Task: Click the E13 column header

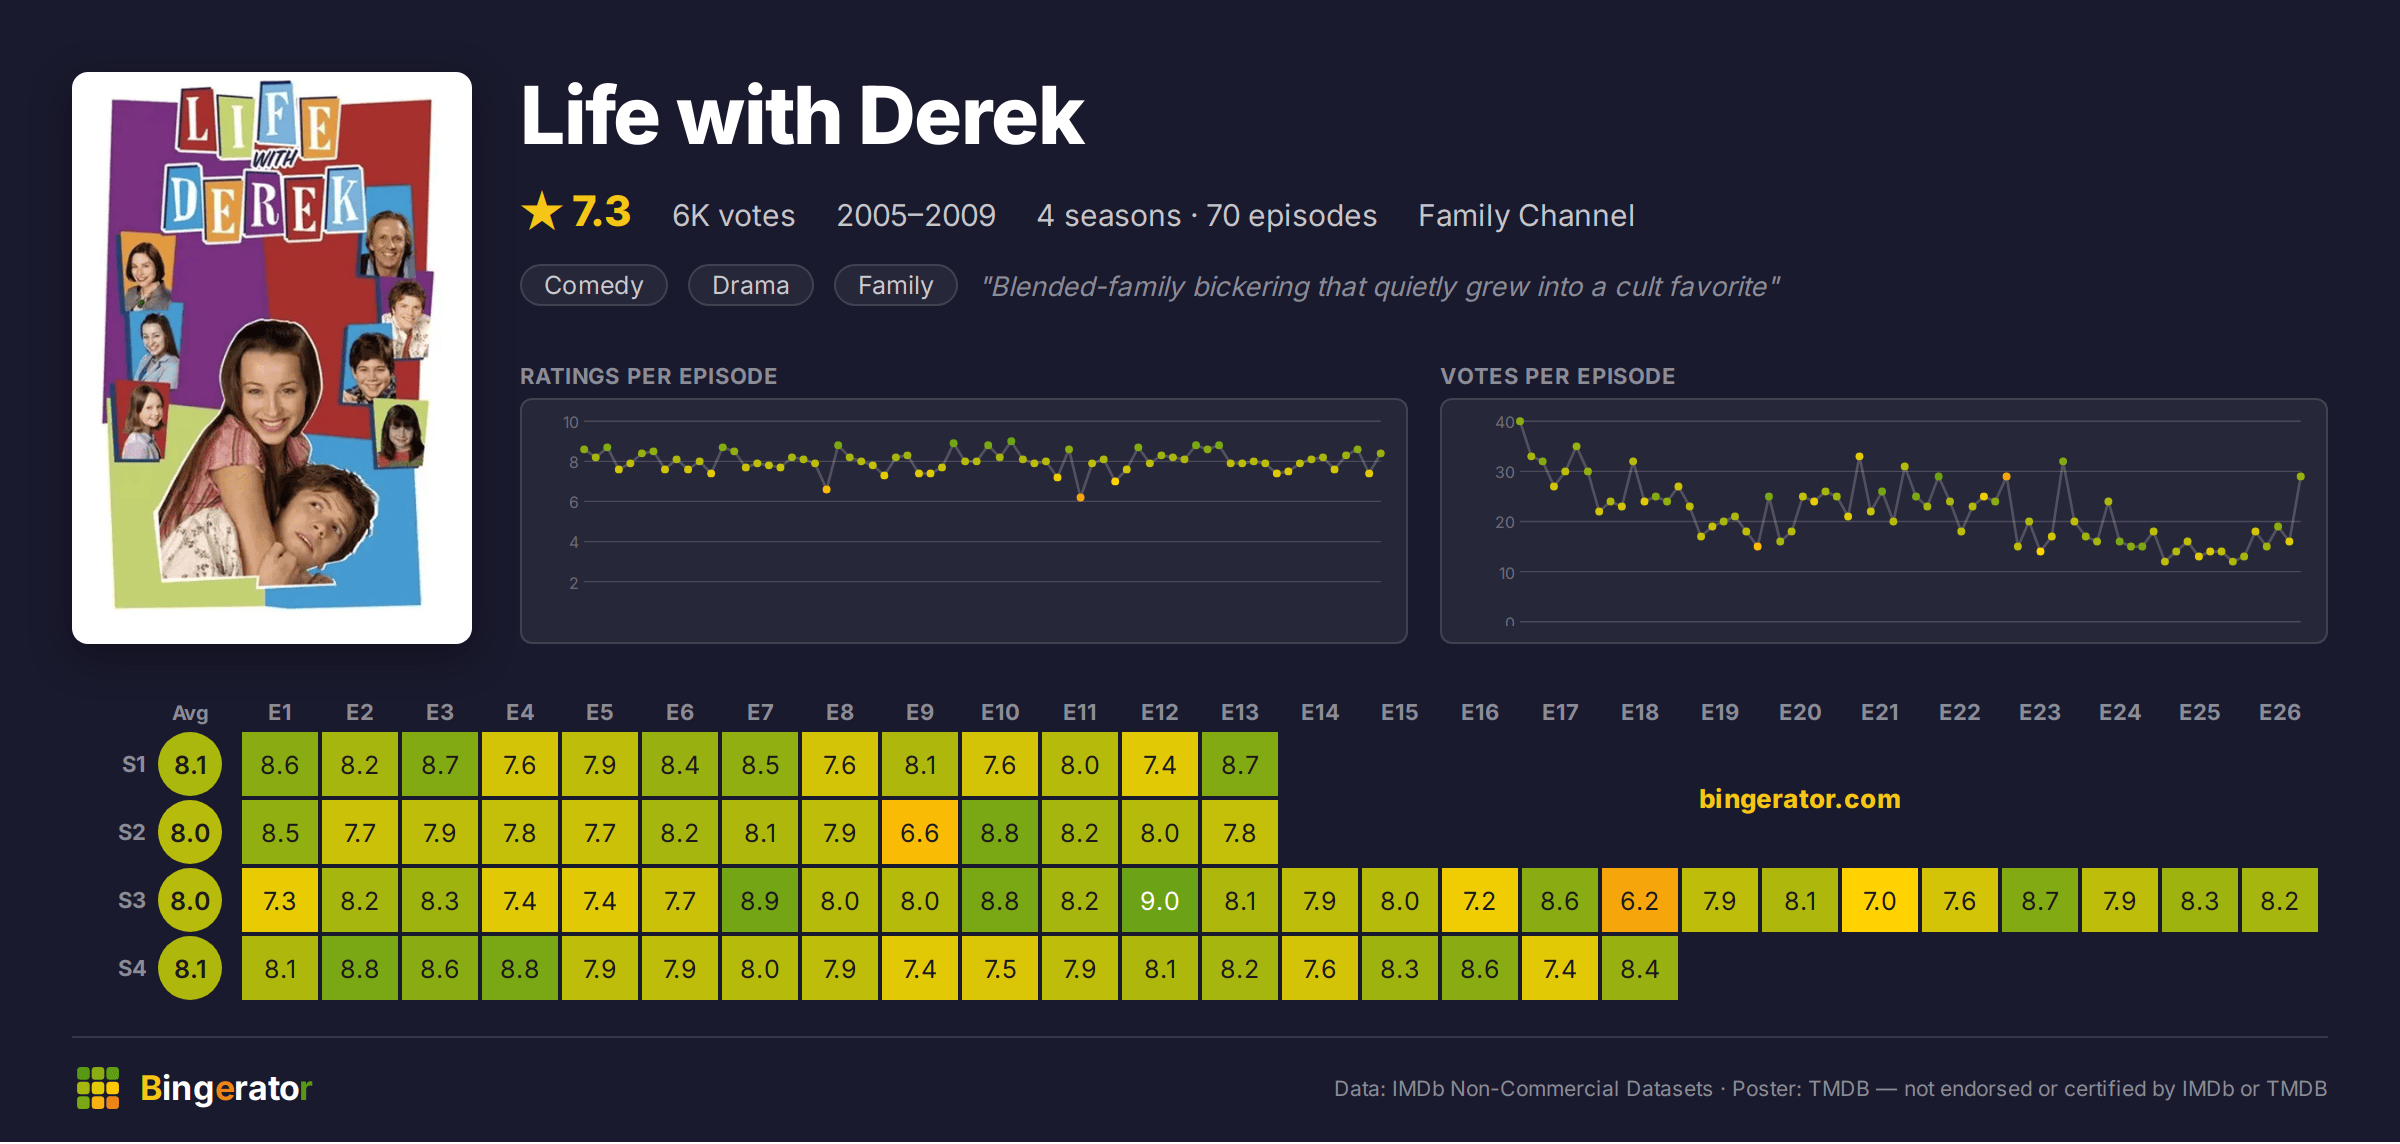Action: pyautogui.click(x=1240, y=713)
